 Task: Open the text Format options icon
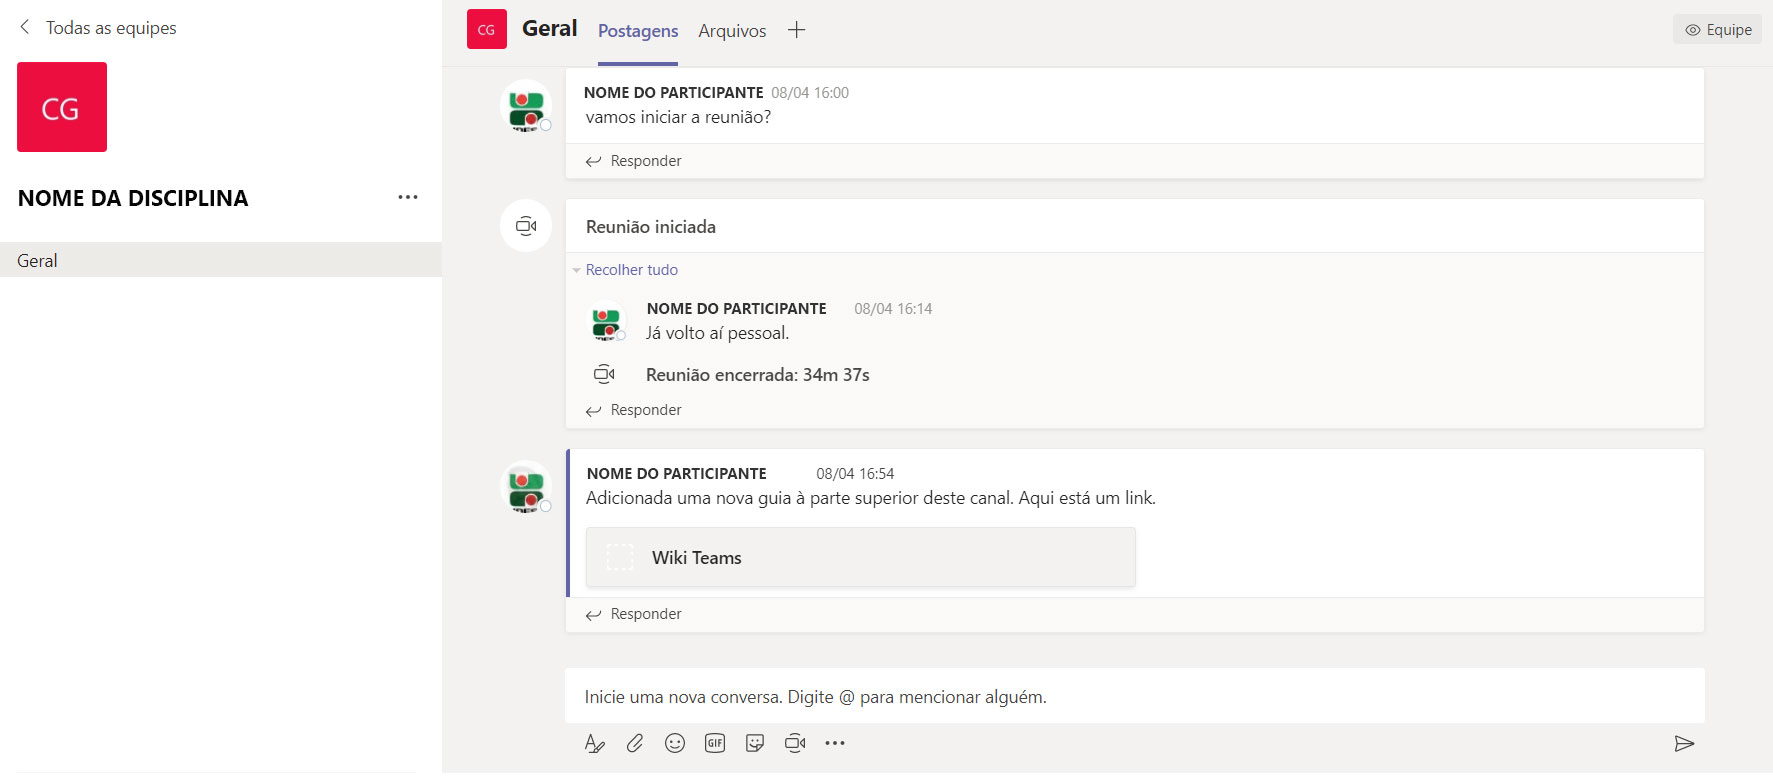click(594, 744)
